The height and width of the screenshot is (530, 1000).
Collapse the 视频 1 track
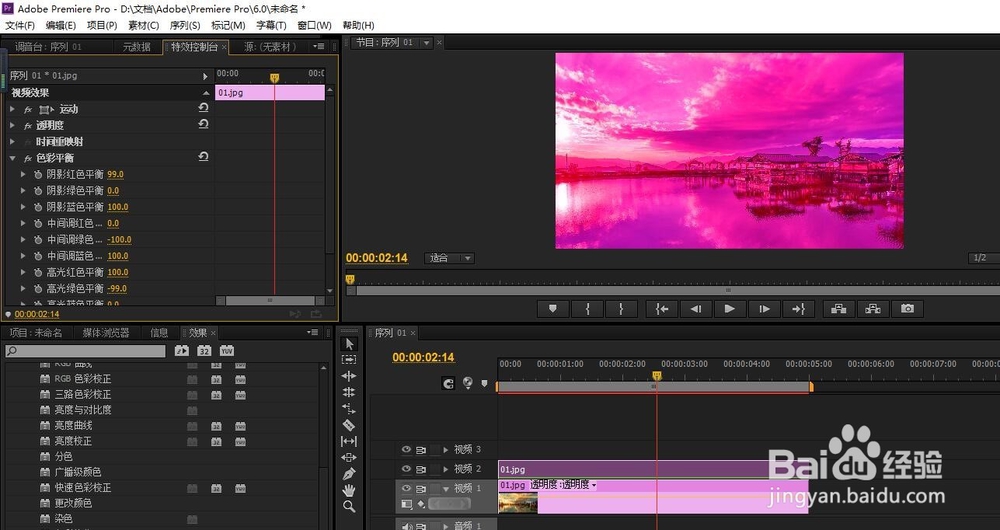(x=446, y=489)
